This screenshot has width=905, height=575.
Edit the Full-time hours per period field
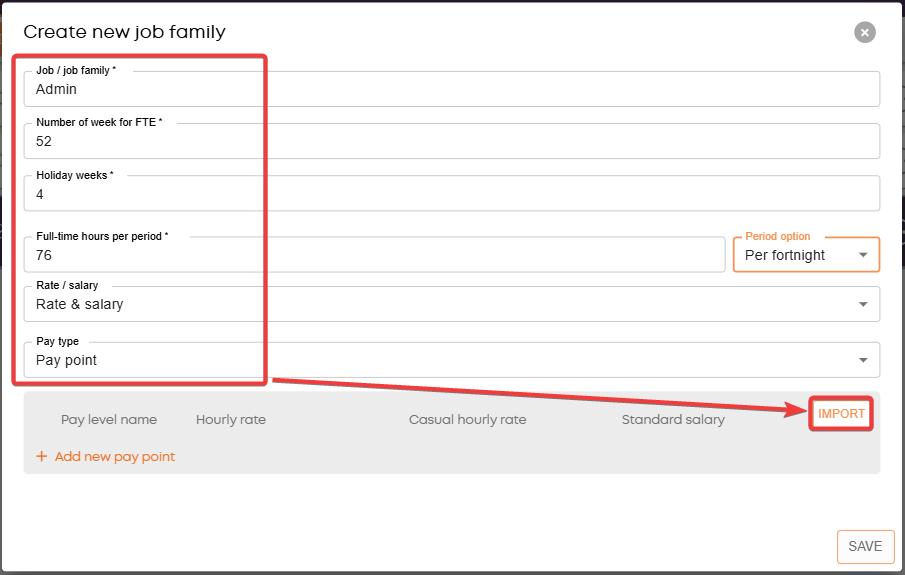point(375,255)
